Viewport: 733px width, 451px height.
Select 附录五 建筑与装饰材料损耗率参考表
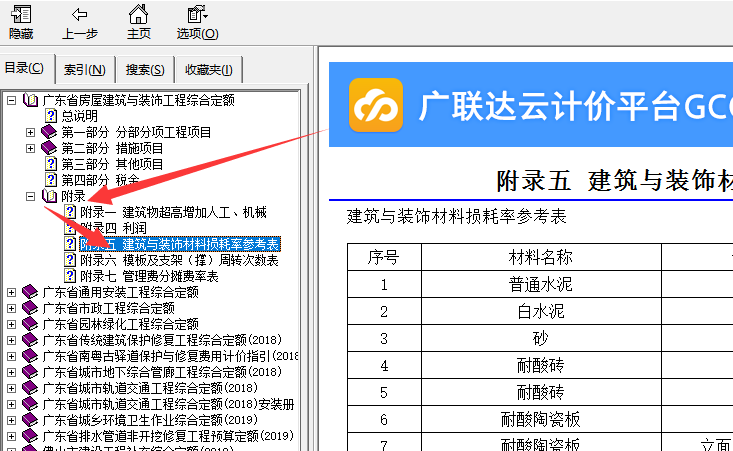[180, 244]
